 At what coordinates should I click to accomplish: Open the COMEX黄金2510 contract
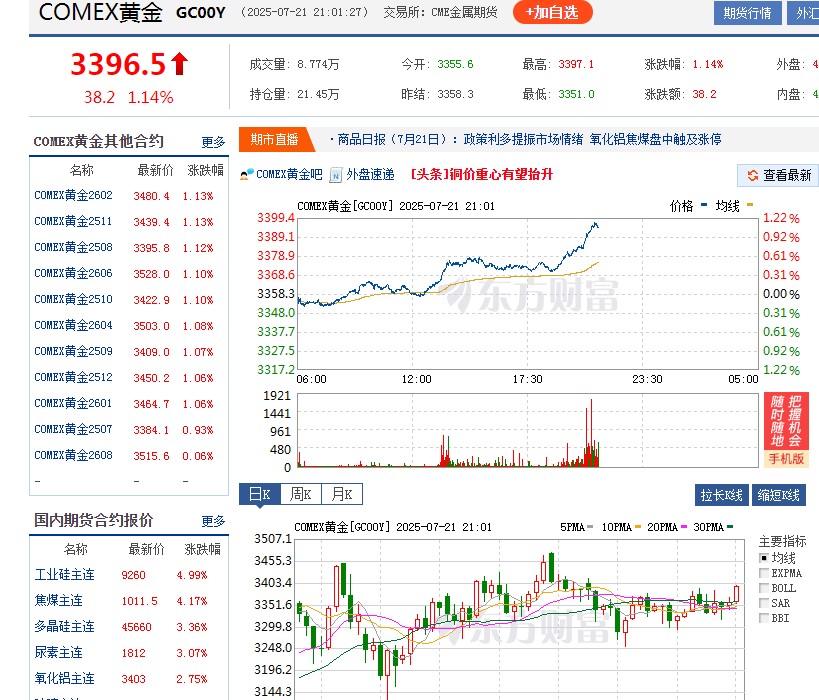73,299
